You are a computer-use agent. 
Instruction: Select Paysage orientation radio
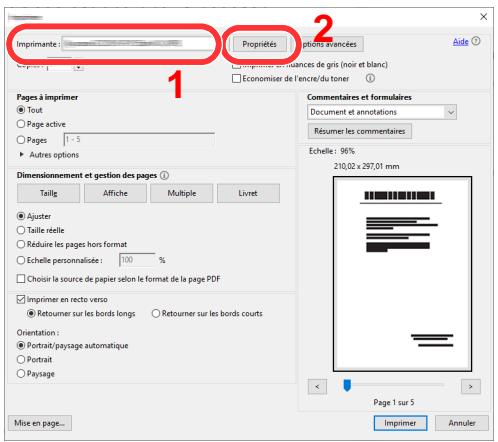click(x=21, y=373)
